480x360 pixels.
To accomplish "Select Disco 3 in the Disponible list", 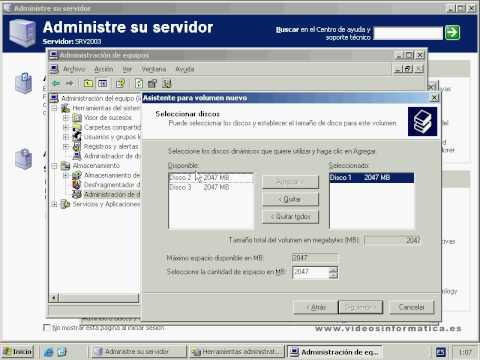I will click(x=211, y=187).
